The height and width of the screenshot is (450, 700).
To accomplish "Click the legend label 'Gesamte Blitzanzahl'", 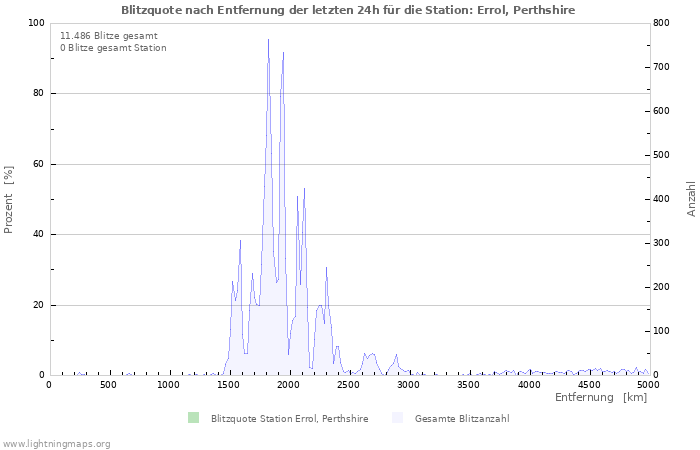I will pyautogui.click(x=462, y=419).
